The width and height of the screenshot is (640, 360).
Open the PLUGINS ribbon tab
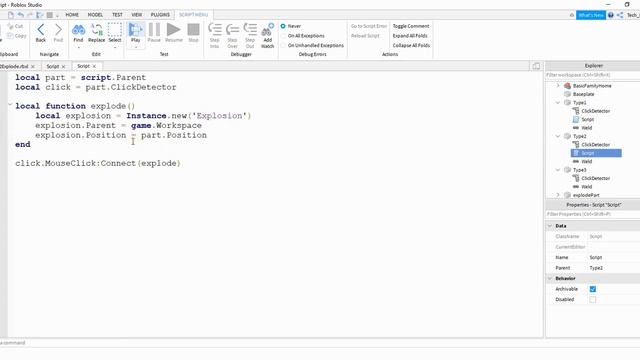click(x=160, y=15)
